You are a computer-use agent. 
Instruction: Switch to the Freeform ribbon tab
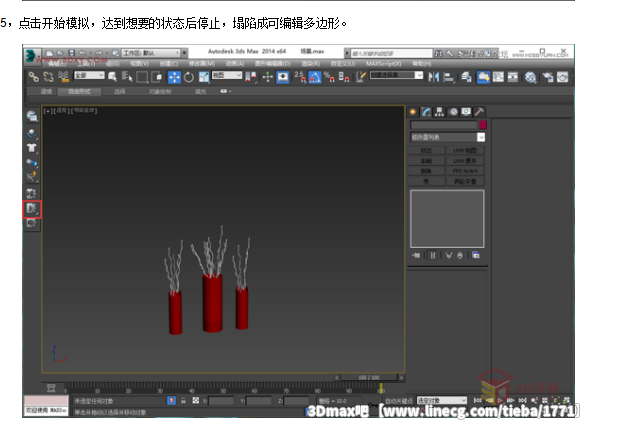coord(77,90)
